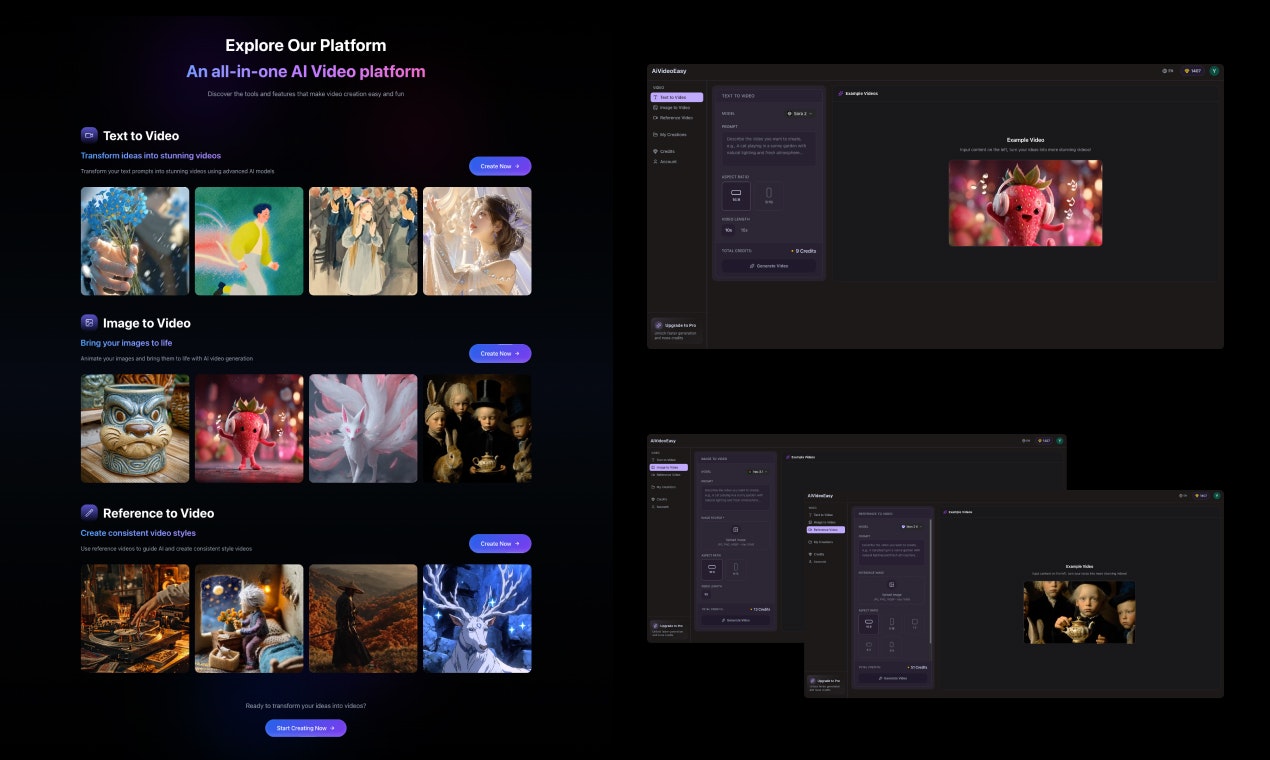This screenshot has height=760, width=1270.
Task: Open the Sora 2 model dropdown
Action: [801, 114]
